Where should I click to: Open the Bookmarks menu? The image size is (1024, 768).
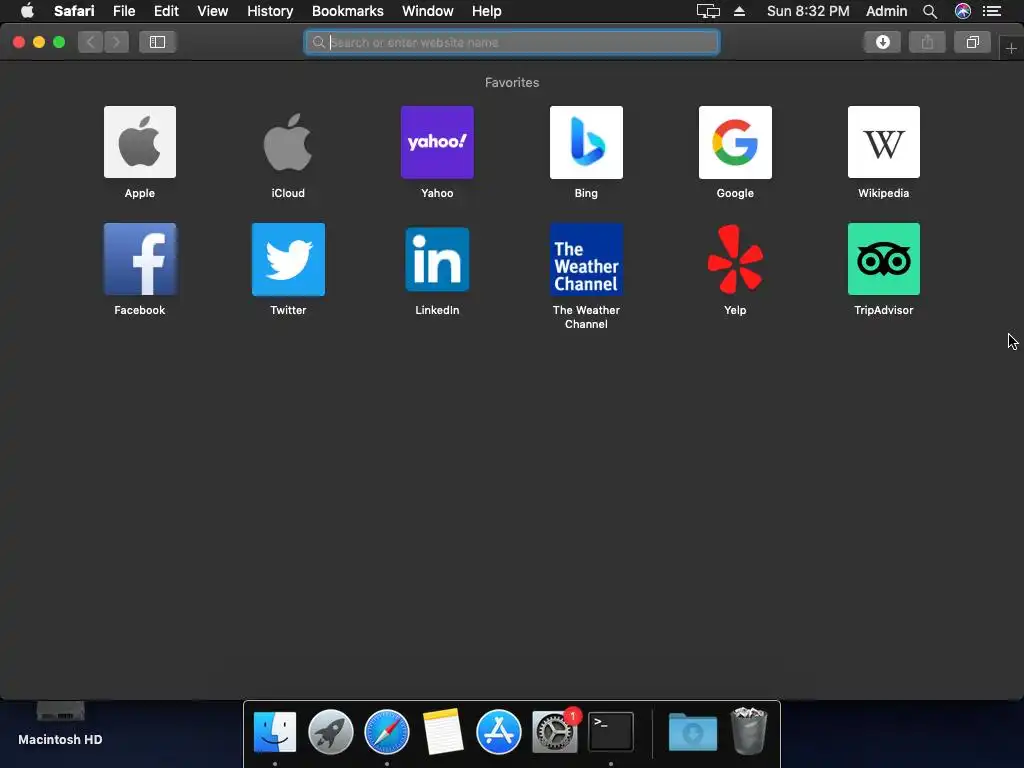tap(347, 11)
